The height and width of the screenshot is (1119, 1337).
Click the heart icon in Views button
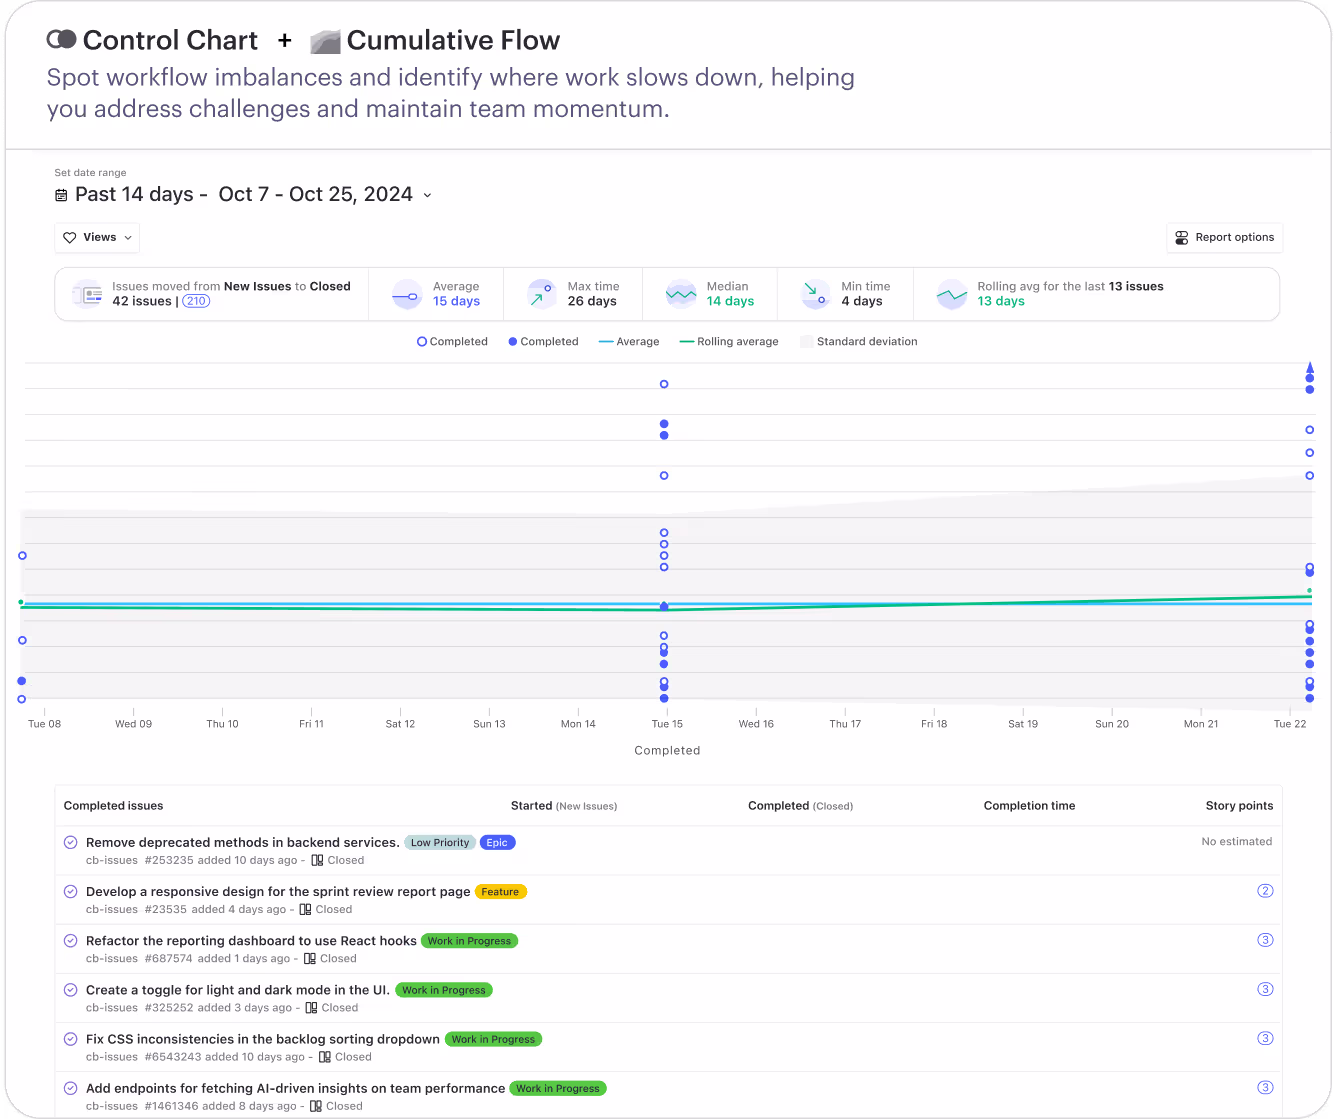click(70, 238)
